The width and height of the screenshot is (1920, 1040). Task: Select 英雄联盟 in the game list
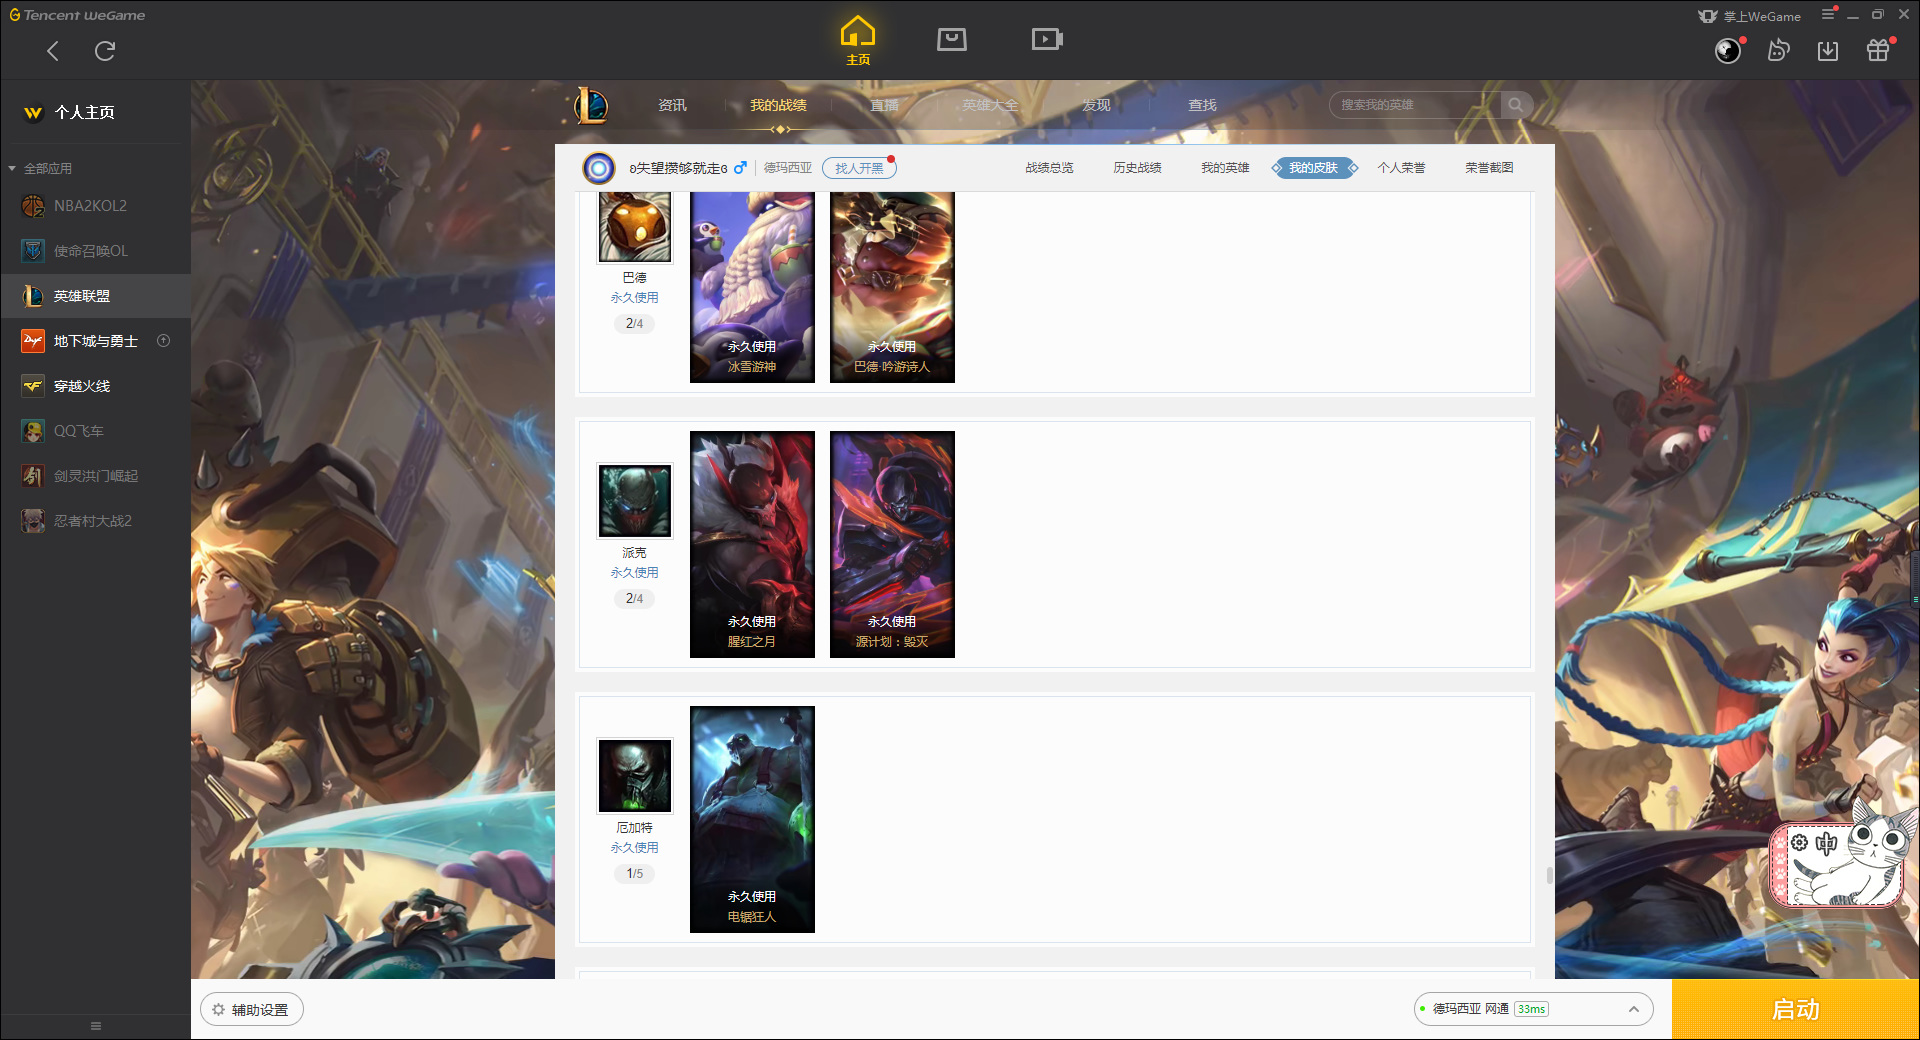click(x=95, y=296)
